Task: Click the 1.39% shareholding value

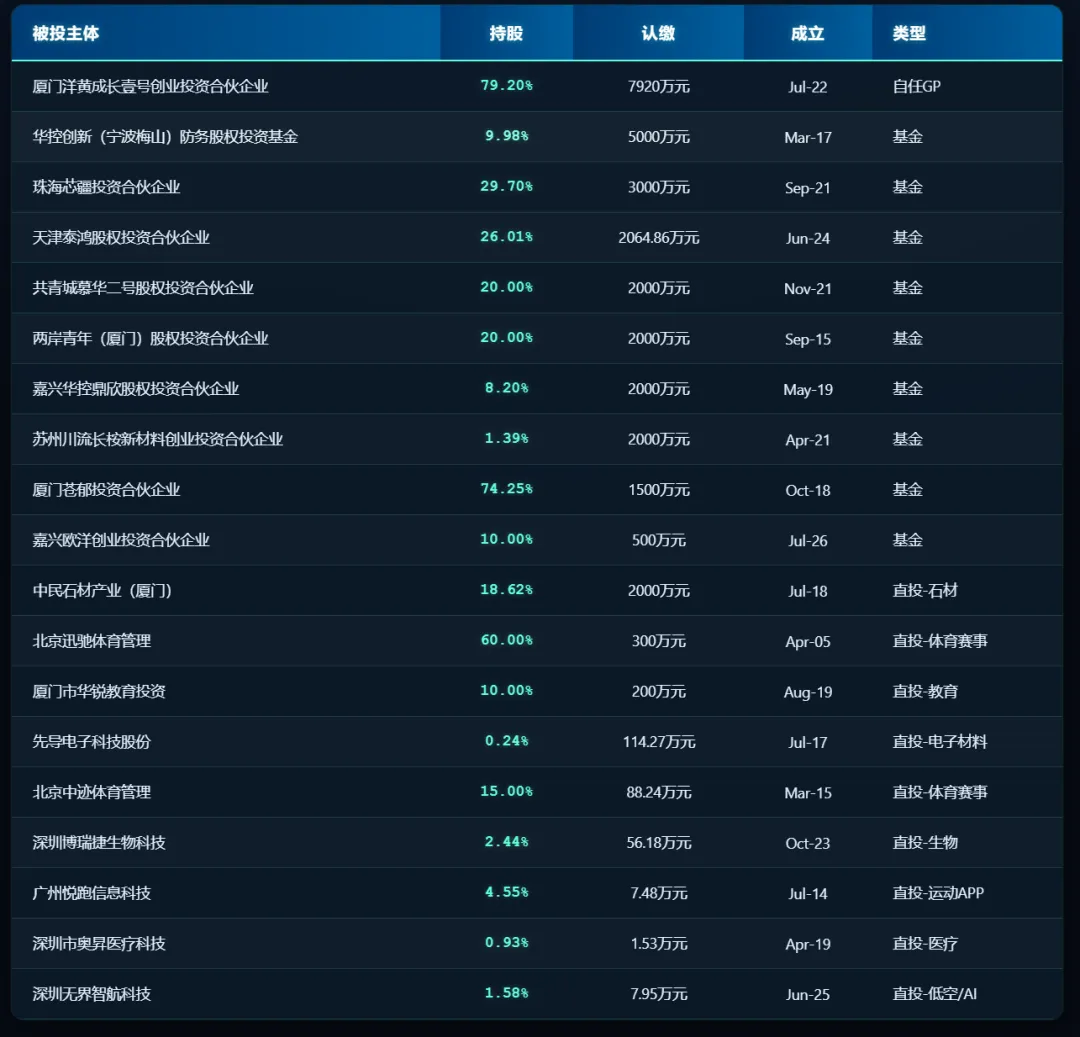Action: coord(507,438)
